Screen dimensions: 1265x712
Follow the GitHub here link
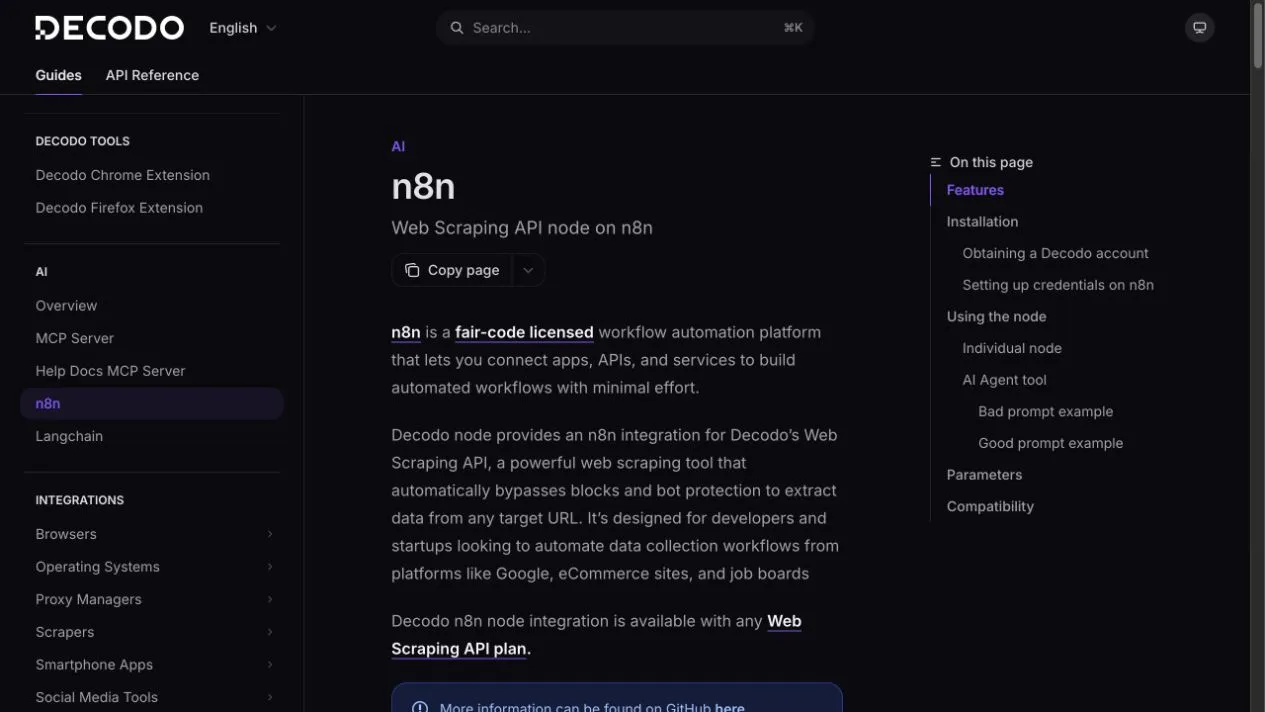729,707
